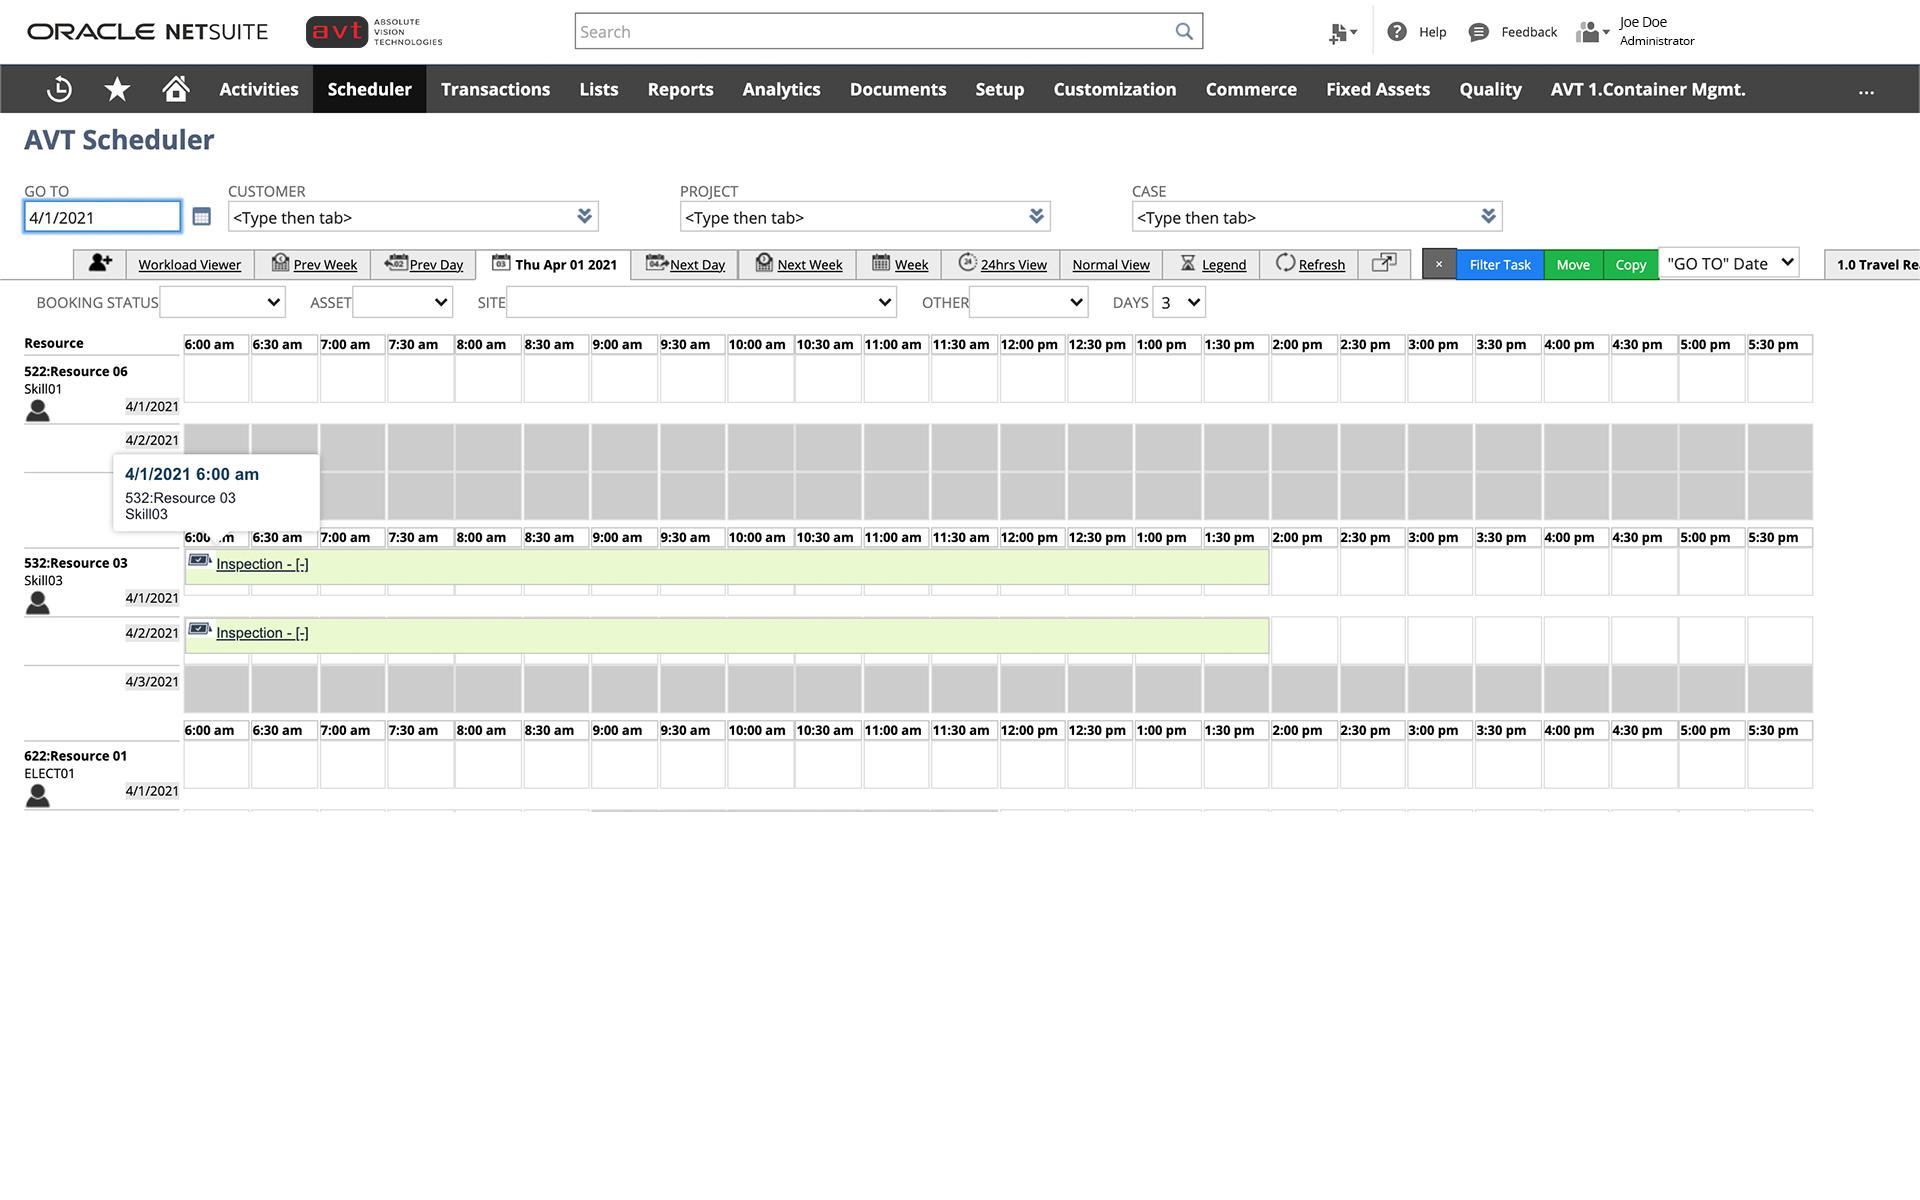Expand the "GO TO" Date dropdown
The width and height of the screenshot is (1920, 1200).
click(x=1729, y=263)
